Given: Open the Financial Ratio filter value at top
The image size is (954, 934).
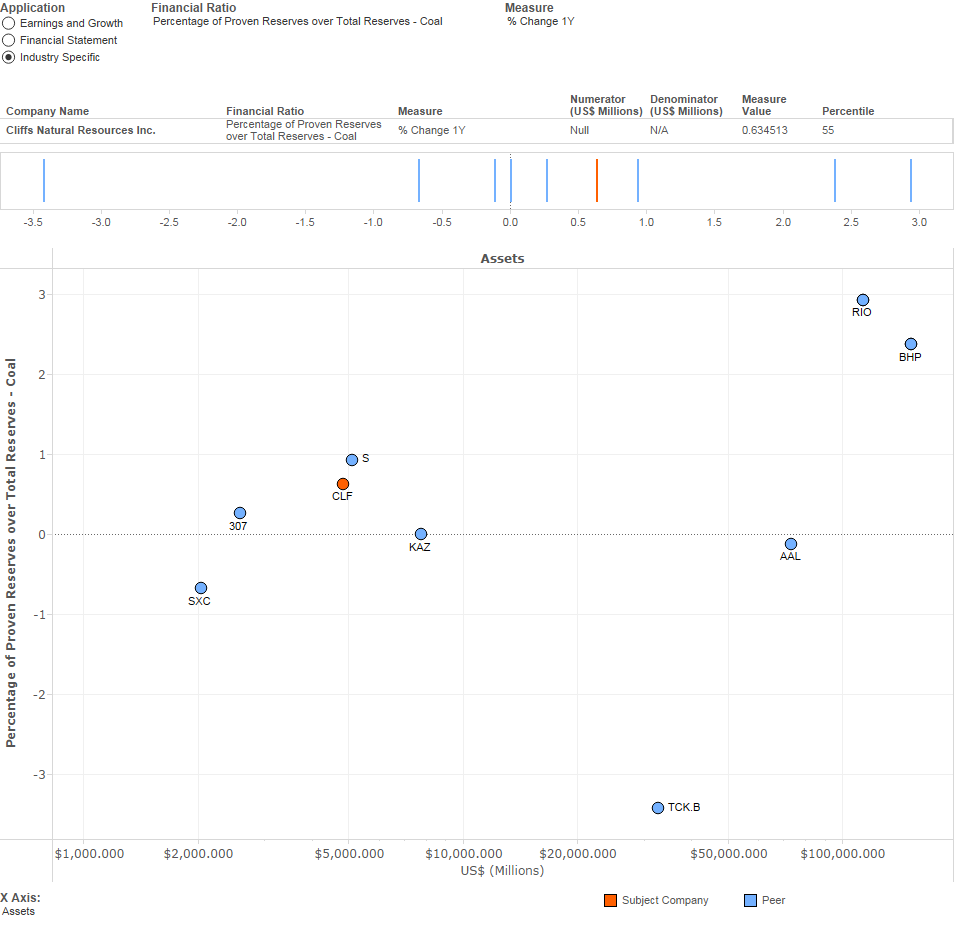Looking at the screenshot, I should 298,21.
